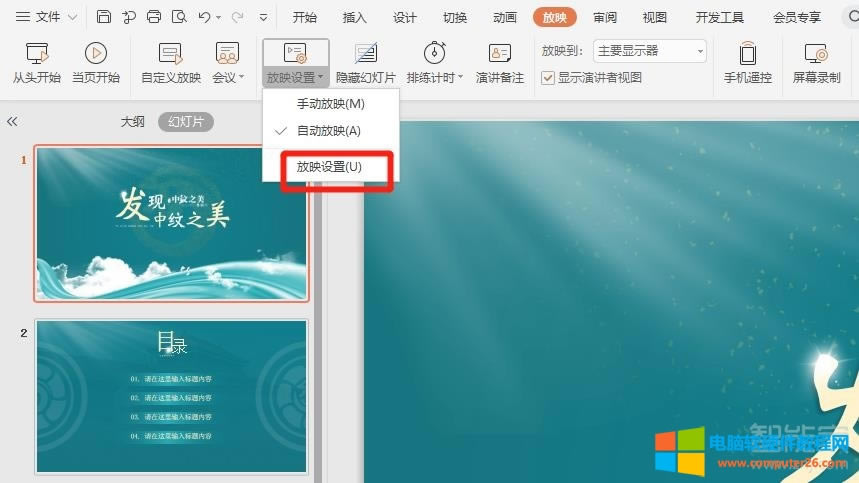Expand the 会议 dropdown arrow
Image resolution: width=859 pixels, height=483 pixels.
pos(242,78)
